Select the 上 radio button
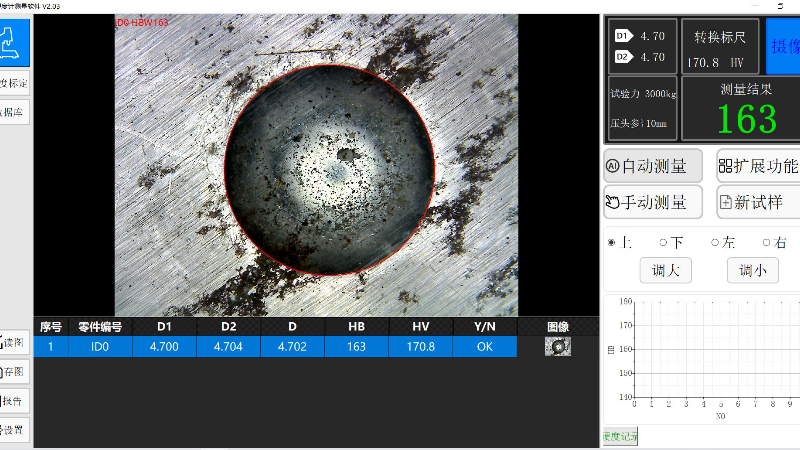800x450 pixels. tap(612, 242)
